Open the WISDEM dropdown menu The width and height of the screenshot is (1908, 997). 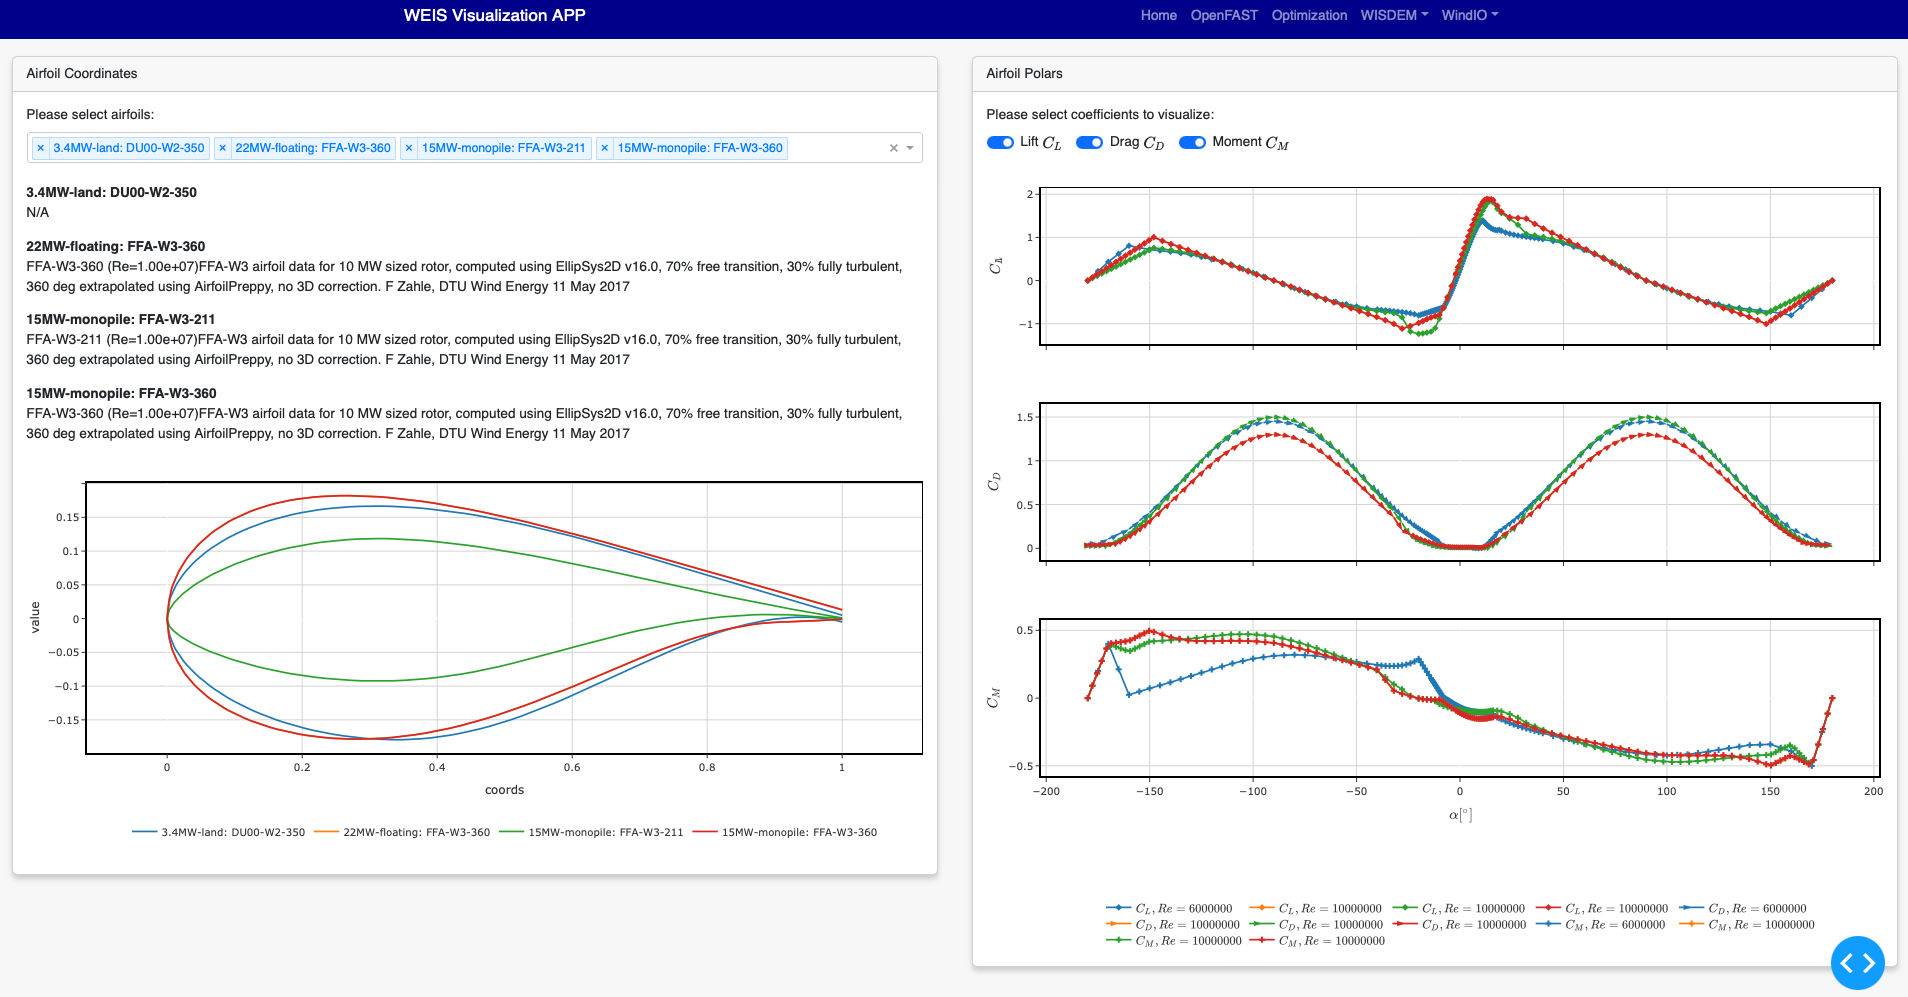coord(1394,15)
